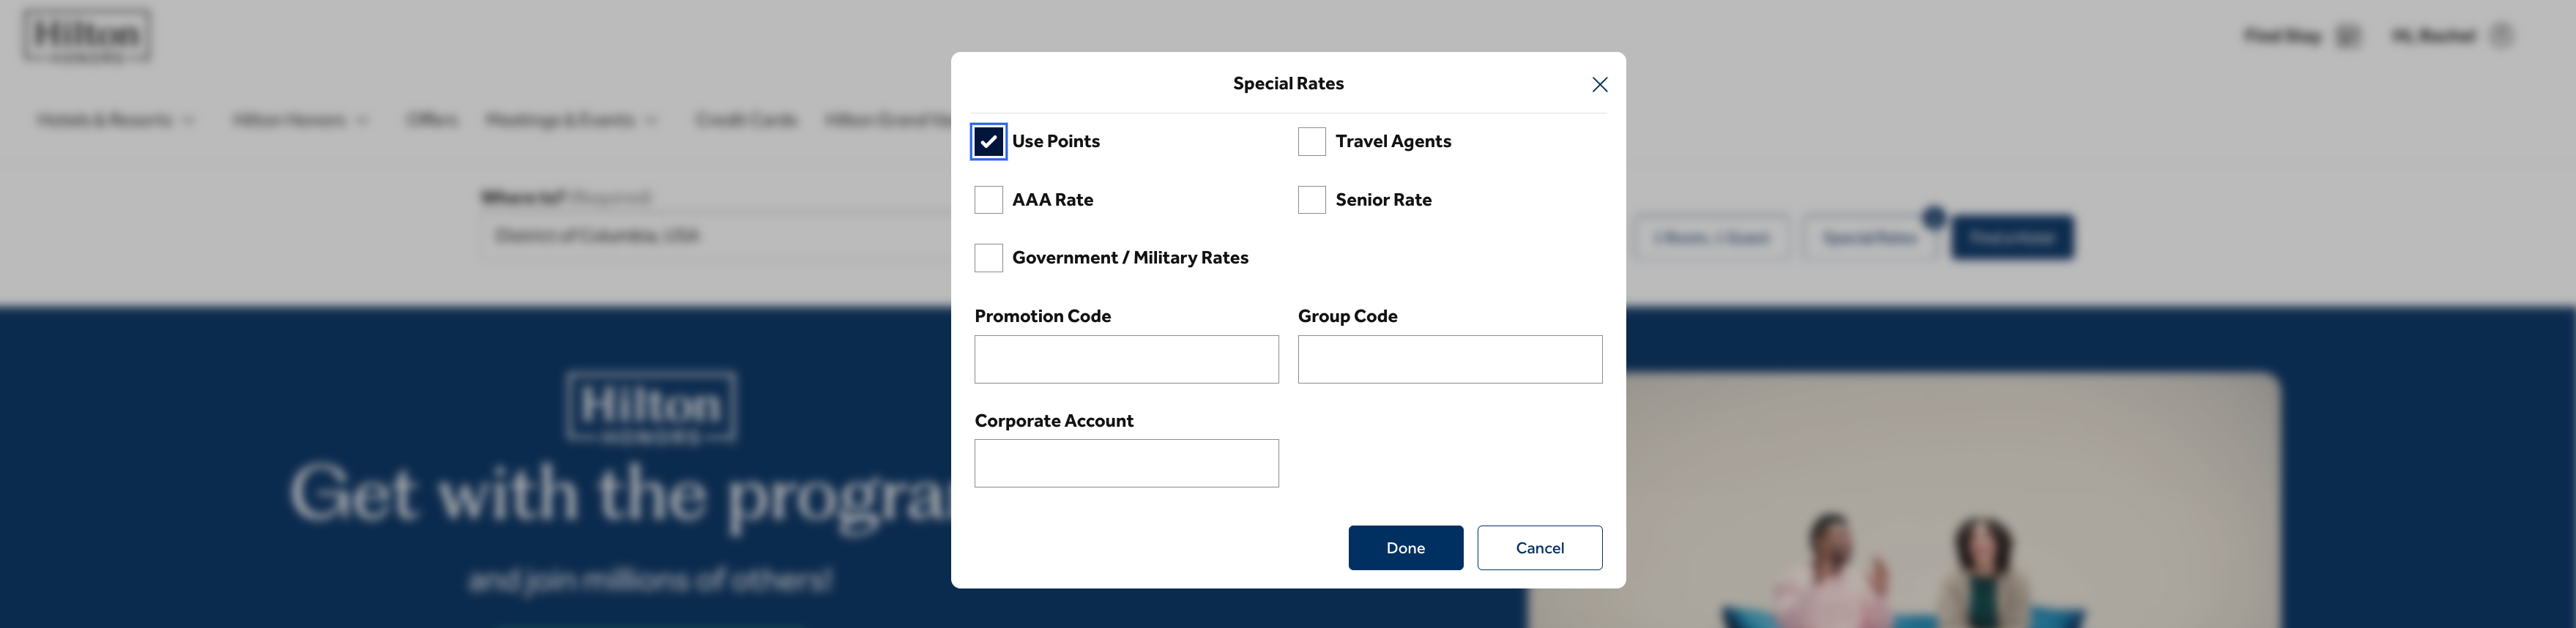Uncheck the Use Points checkbox
Viewport: 2576px width, 628px height.
click(x=988, y=142)
